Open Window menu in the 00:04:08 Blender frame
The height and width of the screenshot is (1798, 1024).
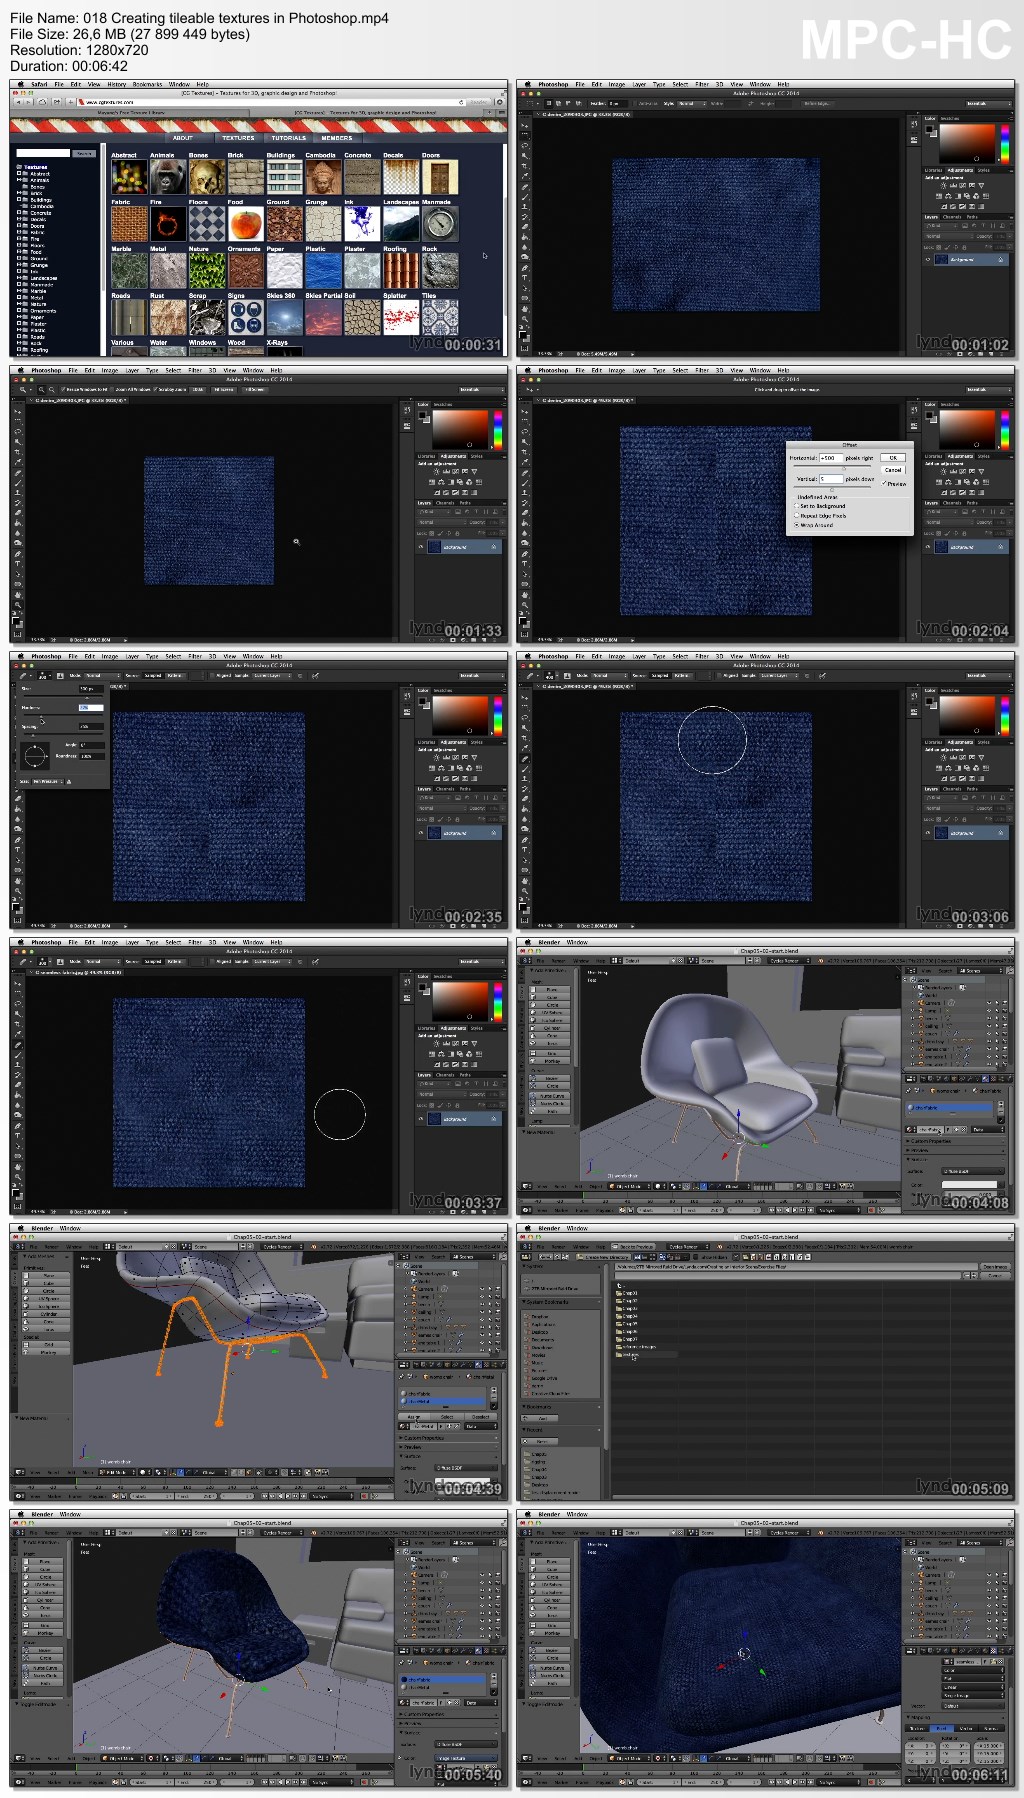pyautogui.click(x=577, y=942)
